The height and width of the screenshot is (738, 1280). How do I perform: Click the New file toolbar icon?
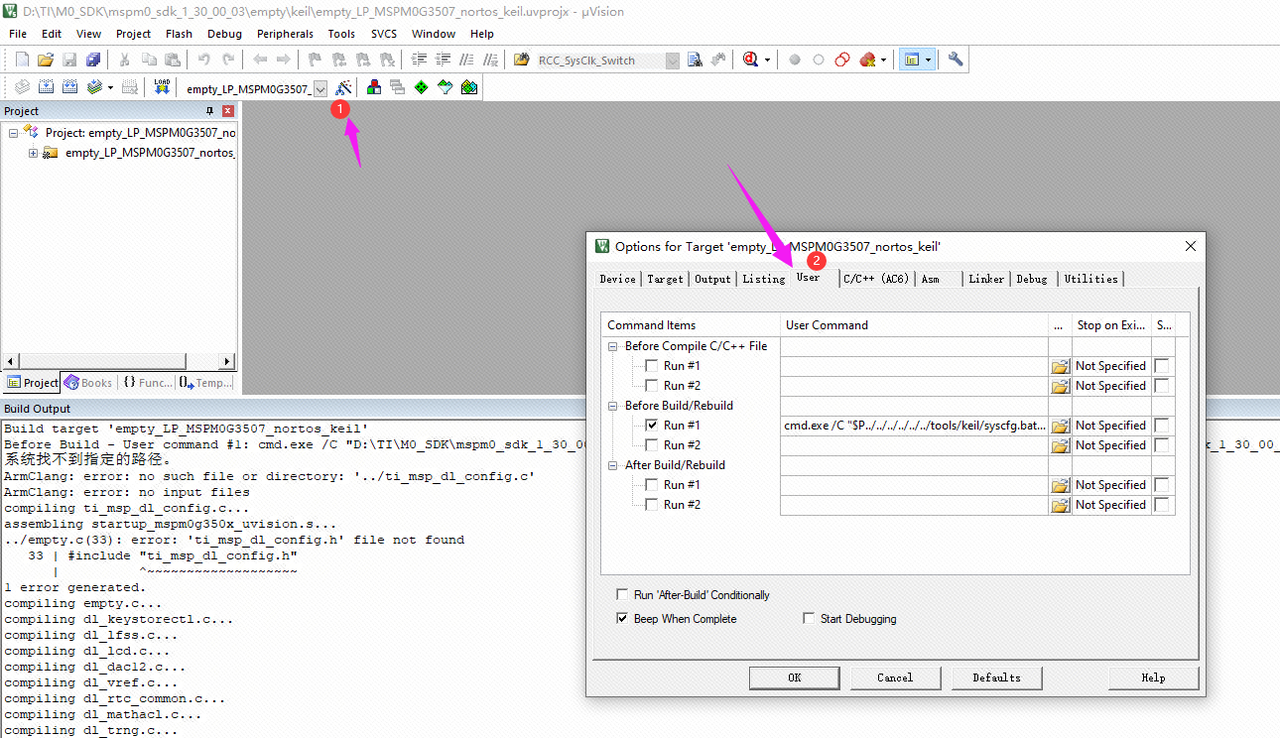[x=21, y=60]
